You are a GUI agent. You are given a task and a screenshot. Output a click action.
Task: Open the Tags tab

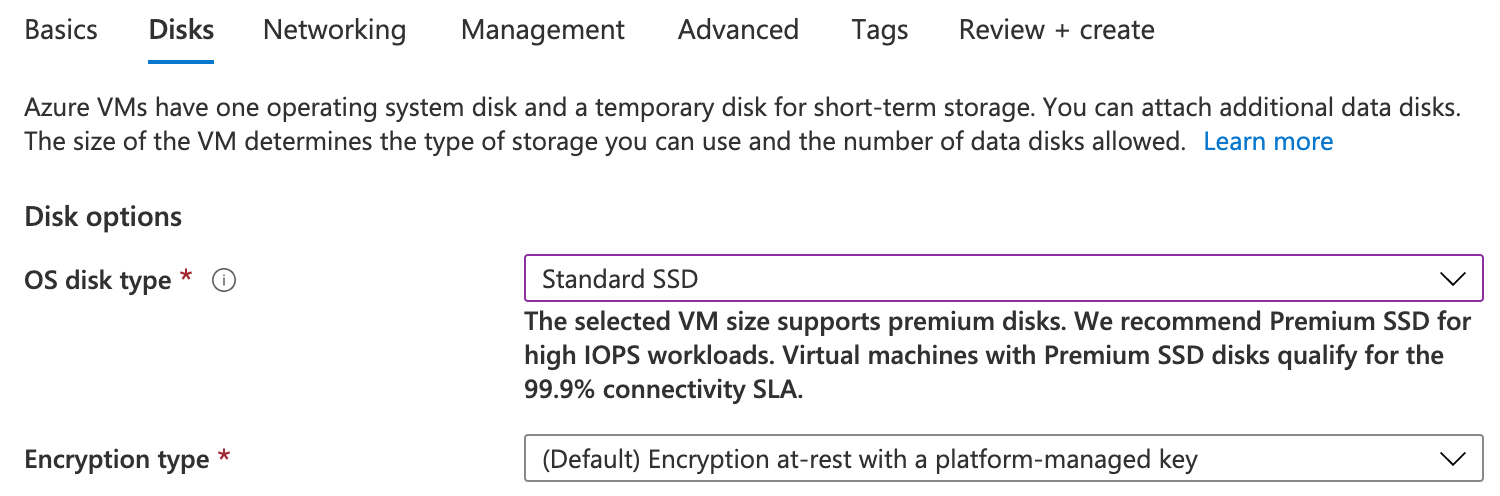pyautogui.click(x=880, y=30)
